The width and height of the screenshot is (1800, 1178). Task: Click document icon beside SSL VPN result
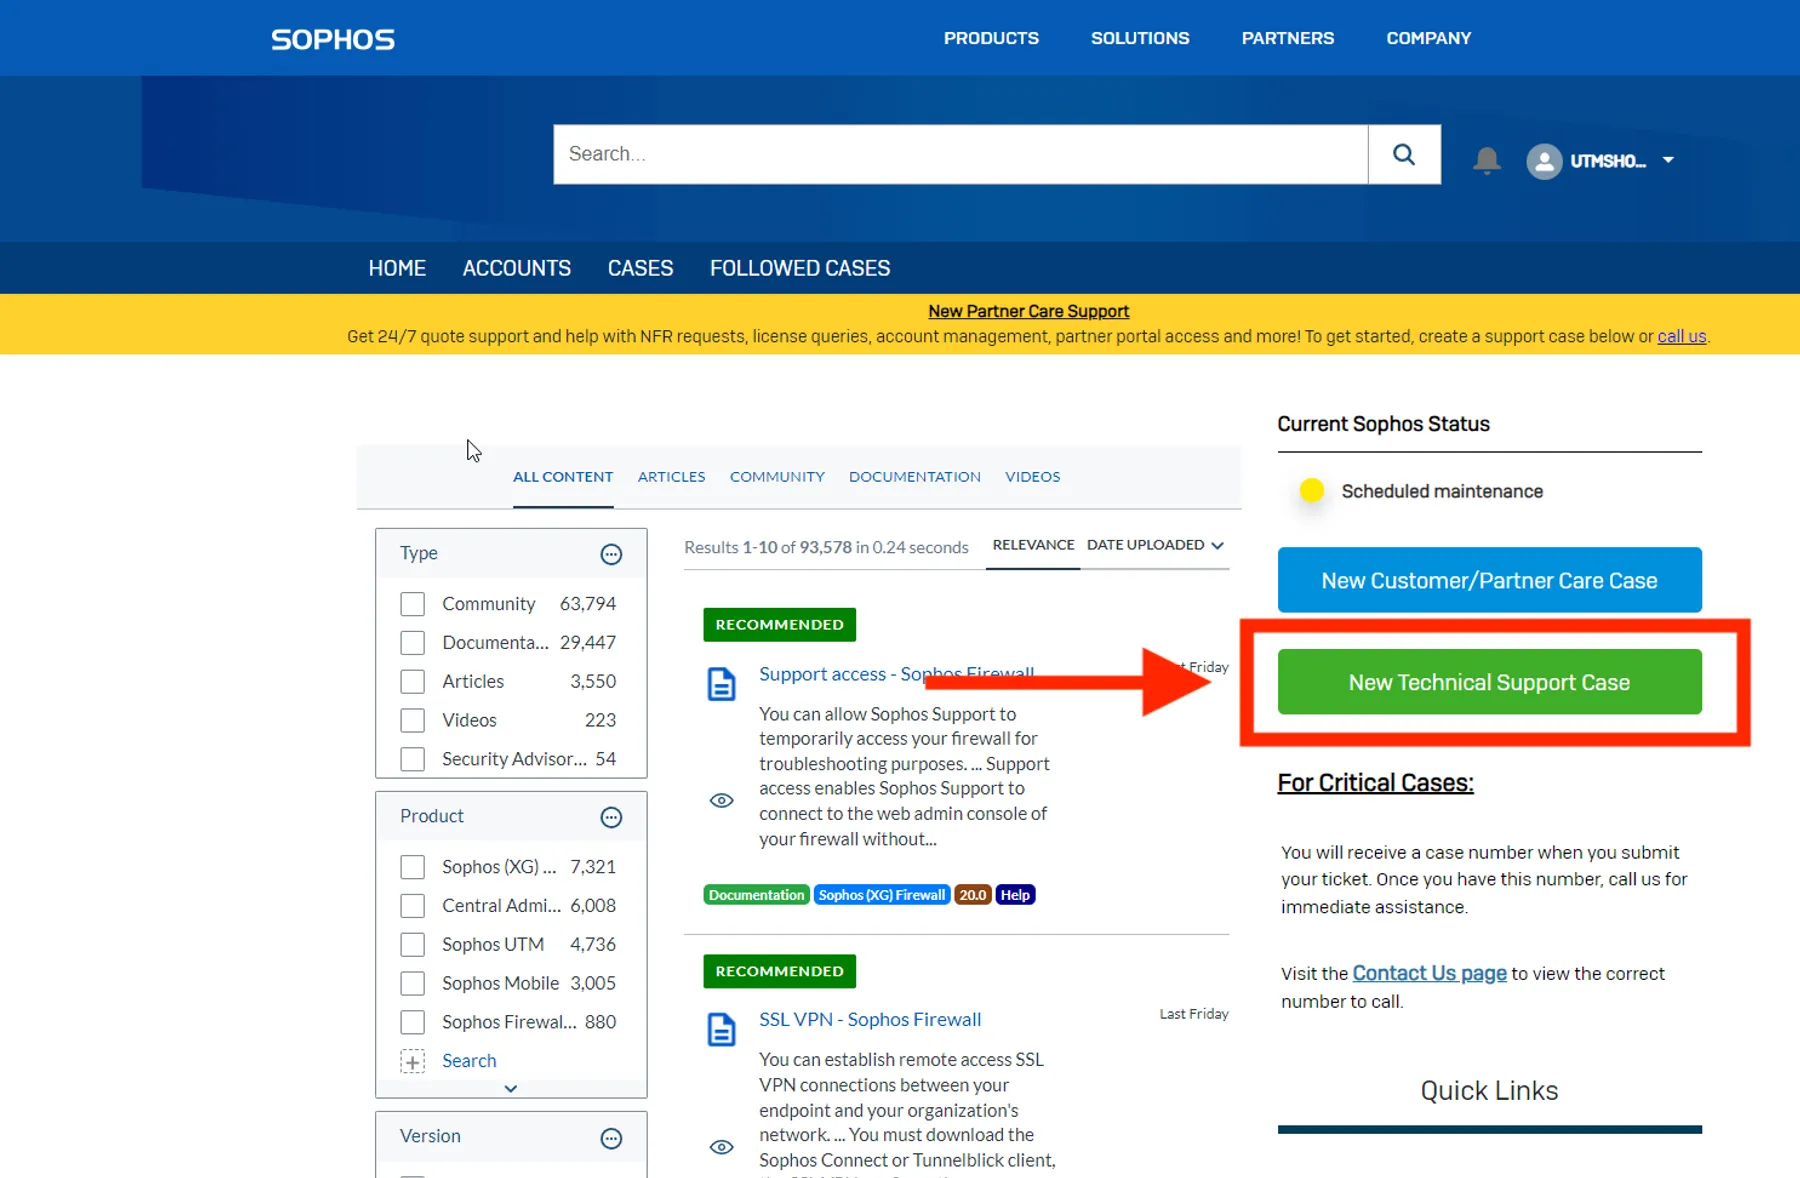[721, 1029]
